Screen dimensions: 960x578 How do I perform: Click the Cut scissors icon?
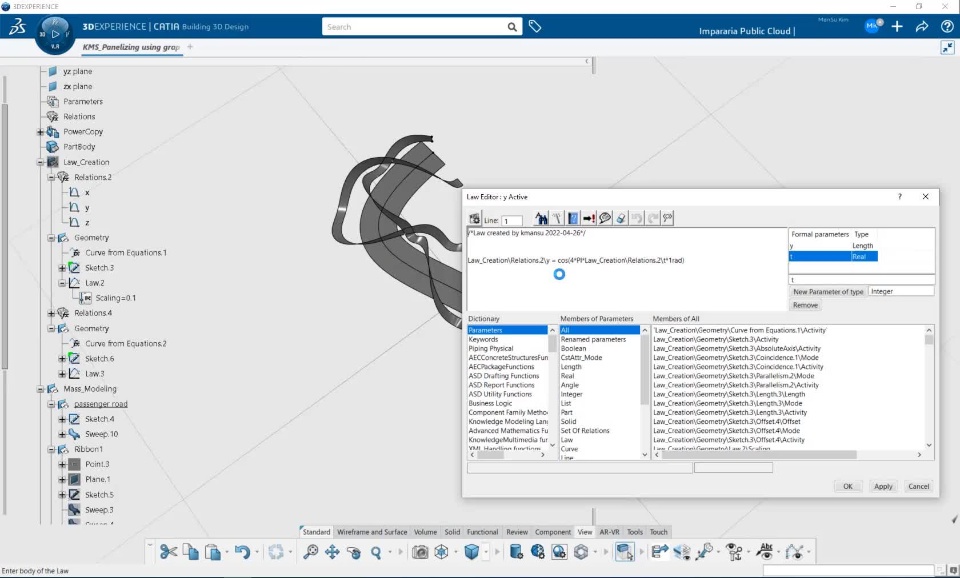pyautogui.click(x=168, y=552)
